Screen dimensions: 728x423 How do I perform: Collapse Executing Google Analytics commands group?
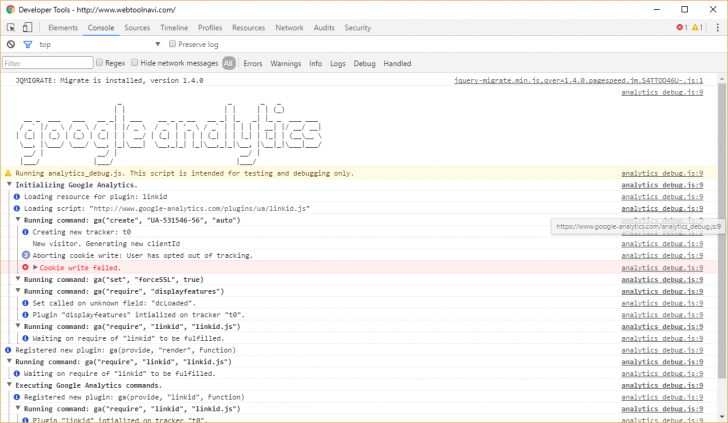[x=9, y=385]
